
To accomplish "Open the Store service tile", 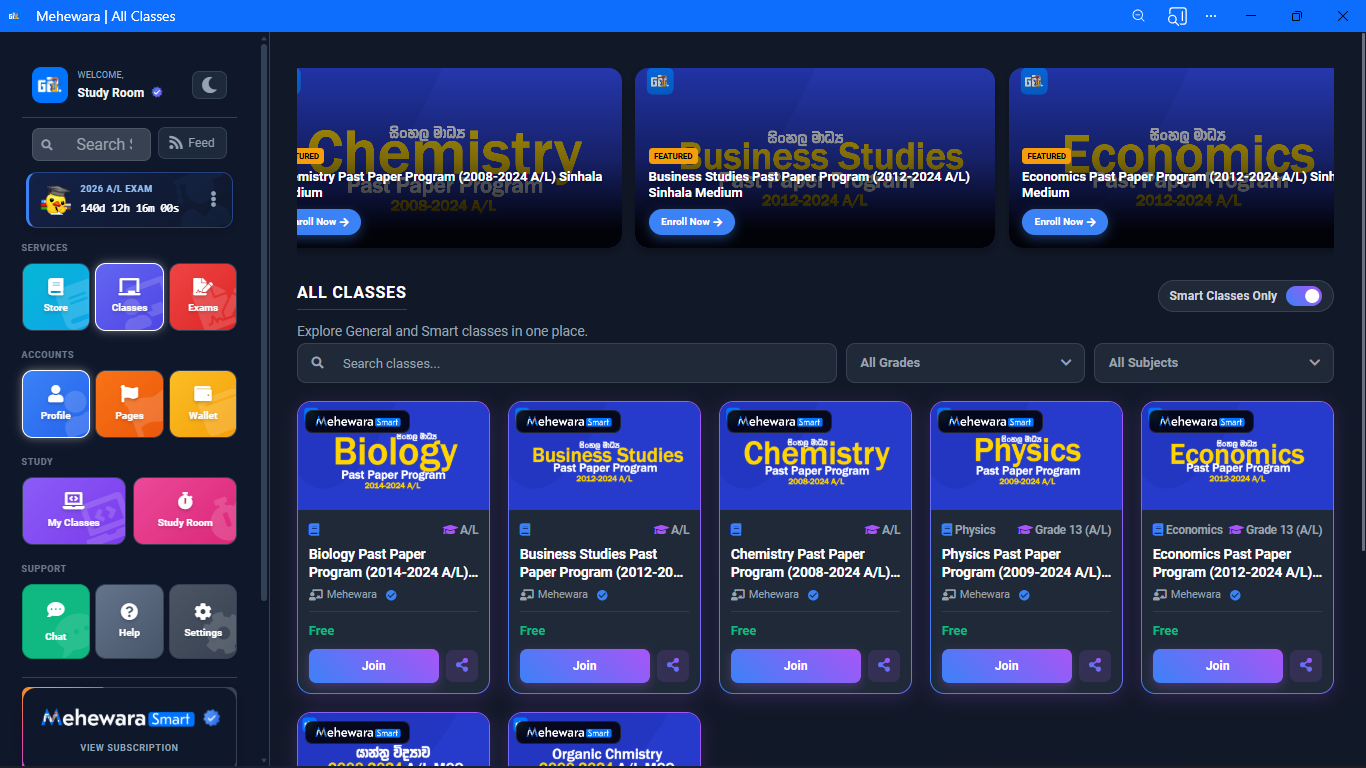I will 56,297.
